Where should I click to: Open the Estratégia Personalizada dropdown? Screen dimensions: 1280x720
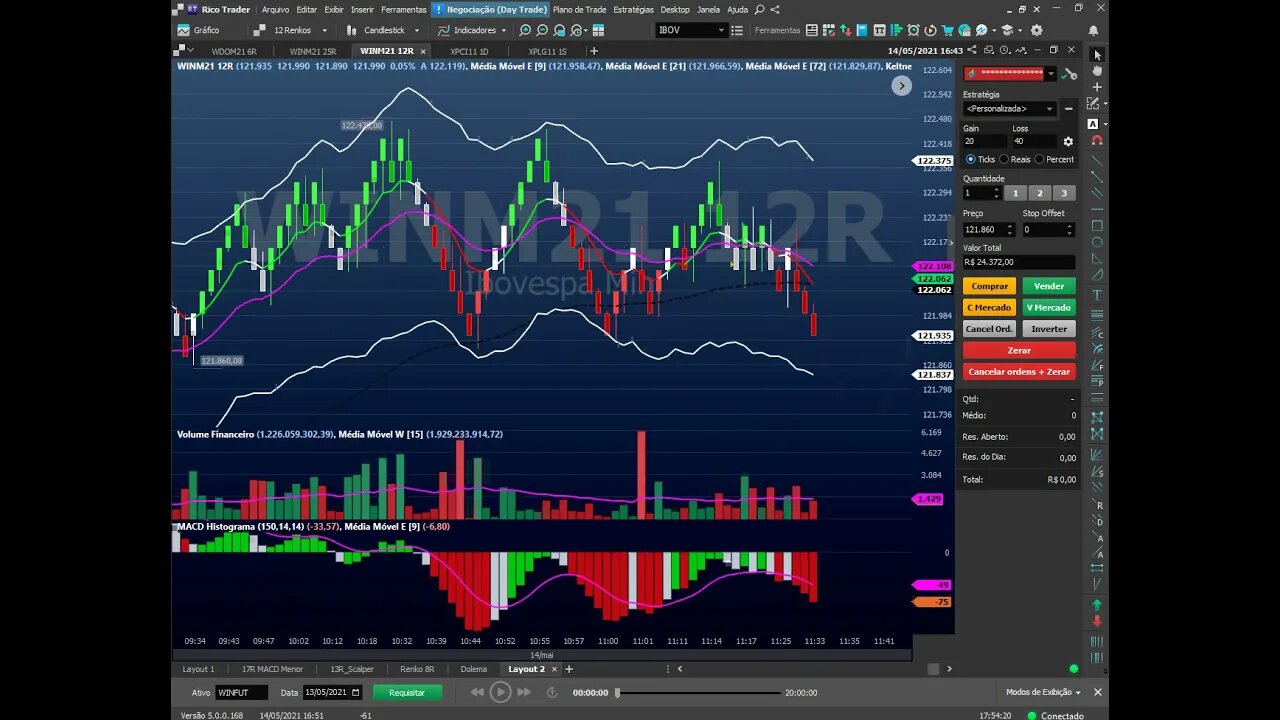1010,108
